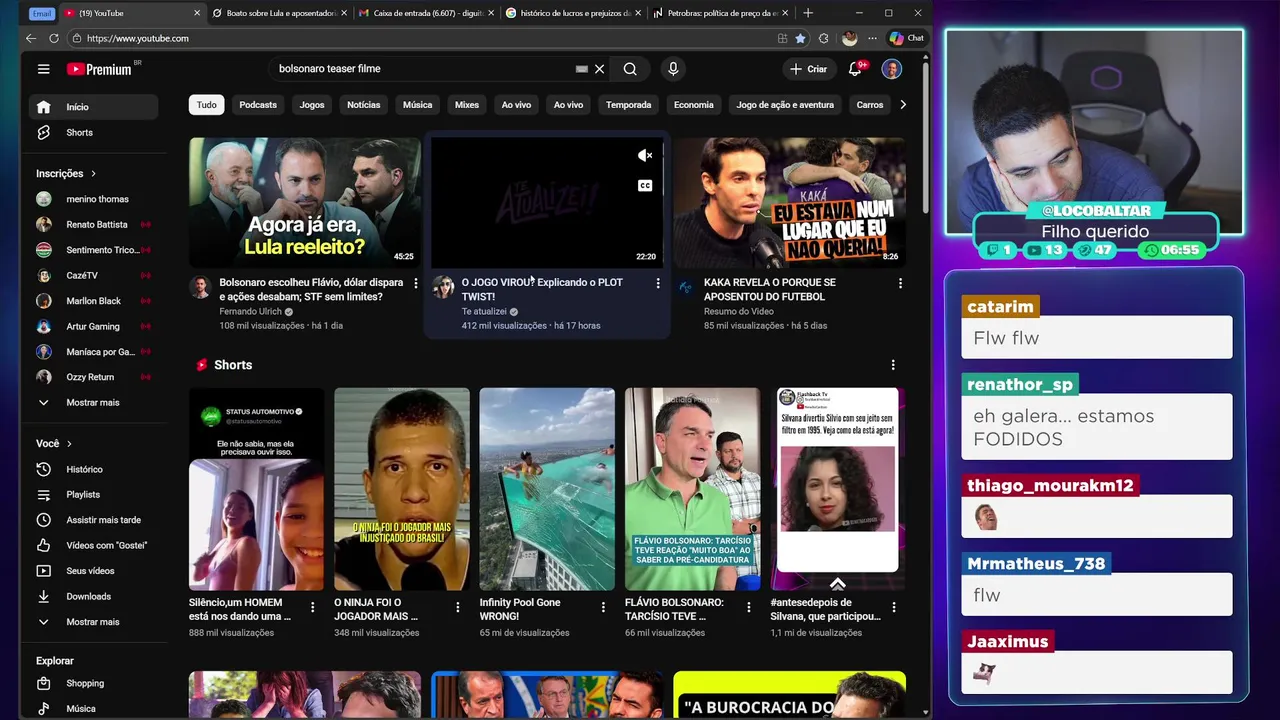This screenshot has height=720, width=1280.
Task: Select the Tudo filter chip
Action: [206, 104]
